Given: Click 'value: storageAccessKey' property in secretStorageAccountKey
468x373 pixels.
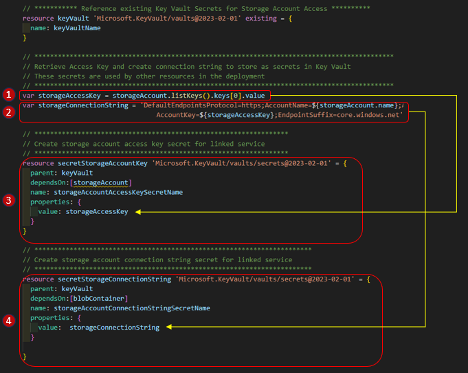Looking at the screenshot, I should pos(83,212).
